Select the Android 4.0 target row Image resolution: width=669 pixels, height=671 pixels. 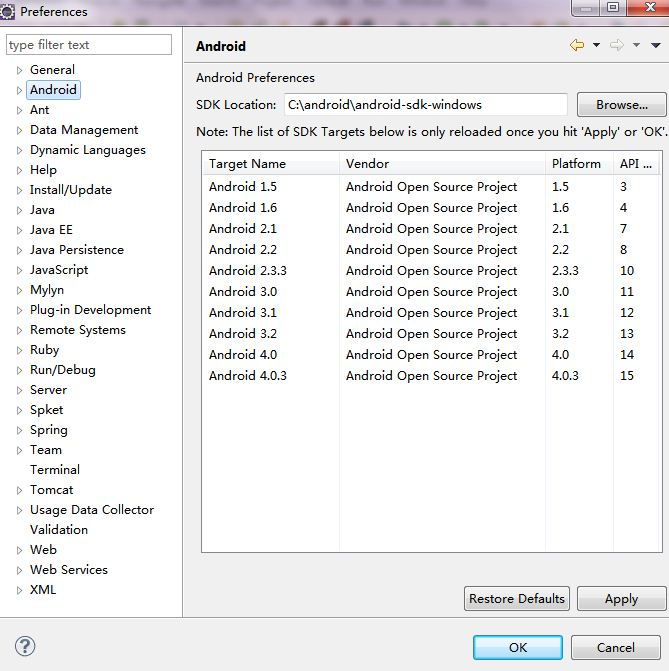432,354
